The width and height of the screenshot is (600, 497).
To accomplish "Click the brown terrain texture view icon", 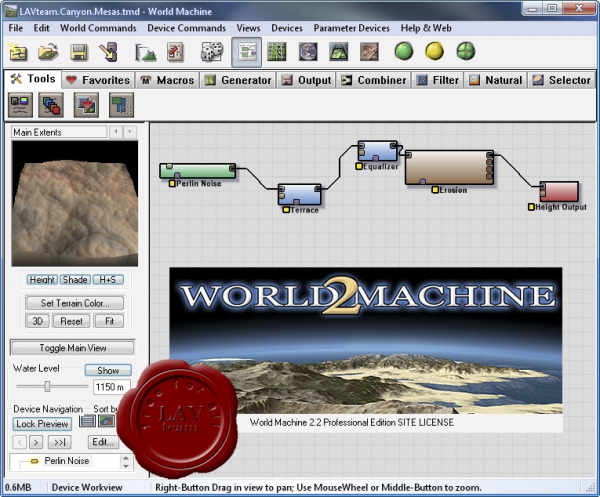I will pyautogui.click(x=369, y=52).
